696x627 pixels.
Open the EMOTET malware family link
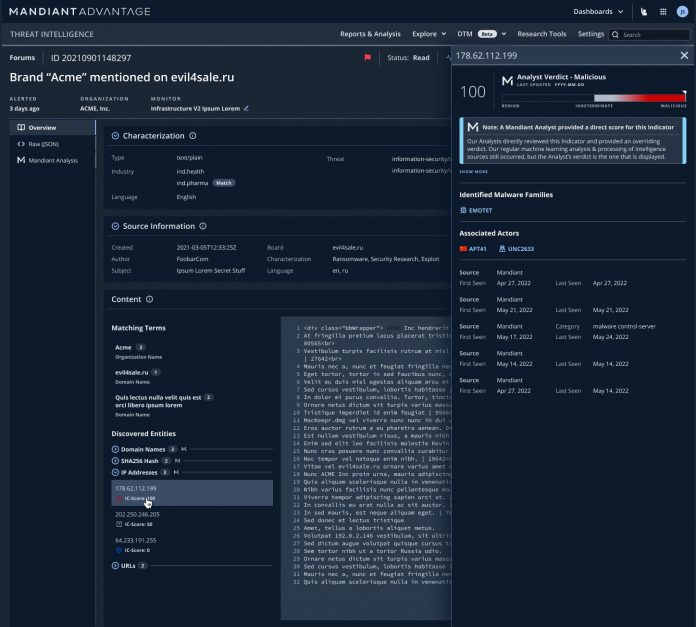(x=480, y=210)
